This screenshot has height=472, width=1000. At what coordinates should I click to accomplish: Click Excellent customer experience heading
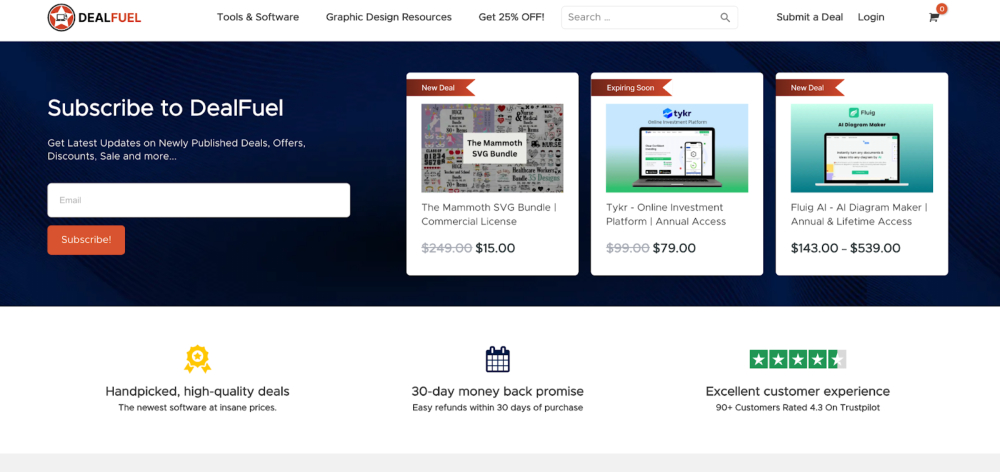coord(798,391)
